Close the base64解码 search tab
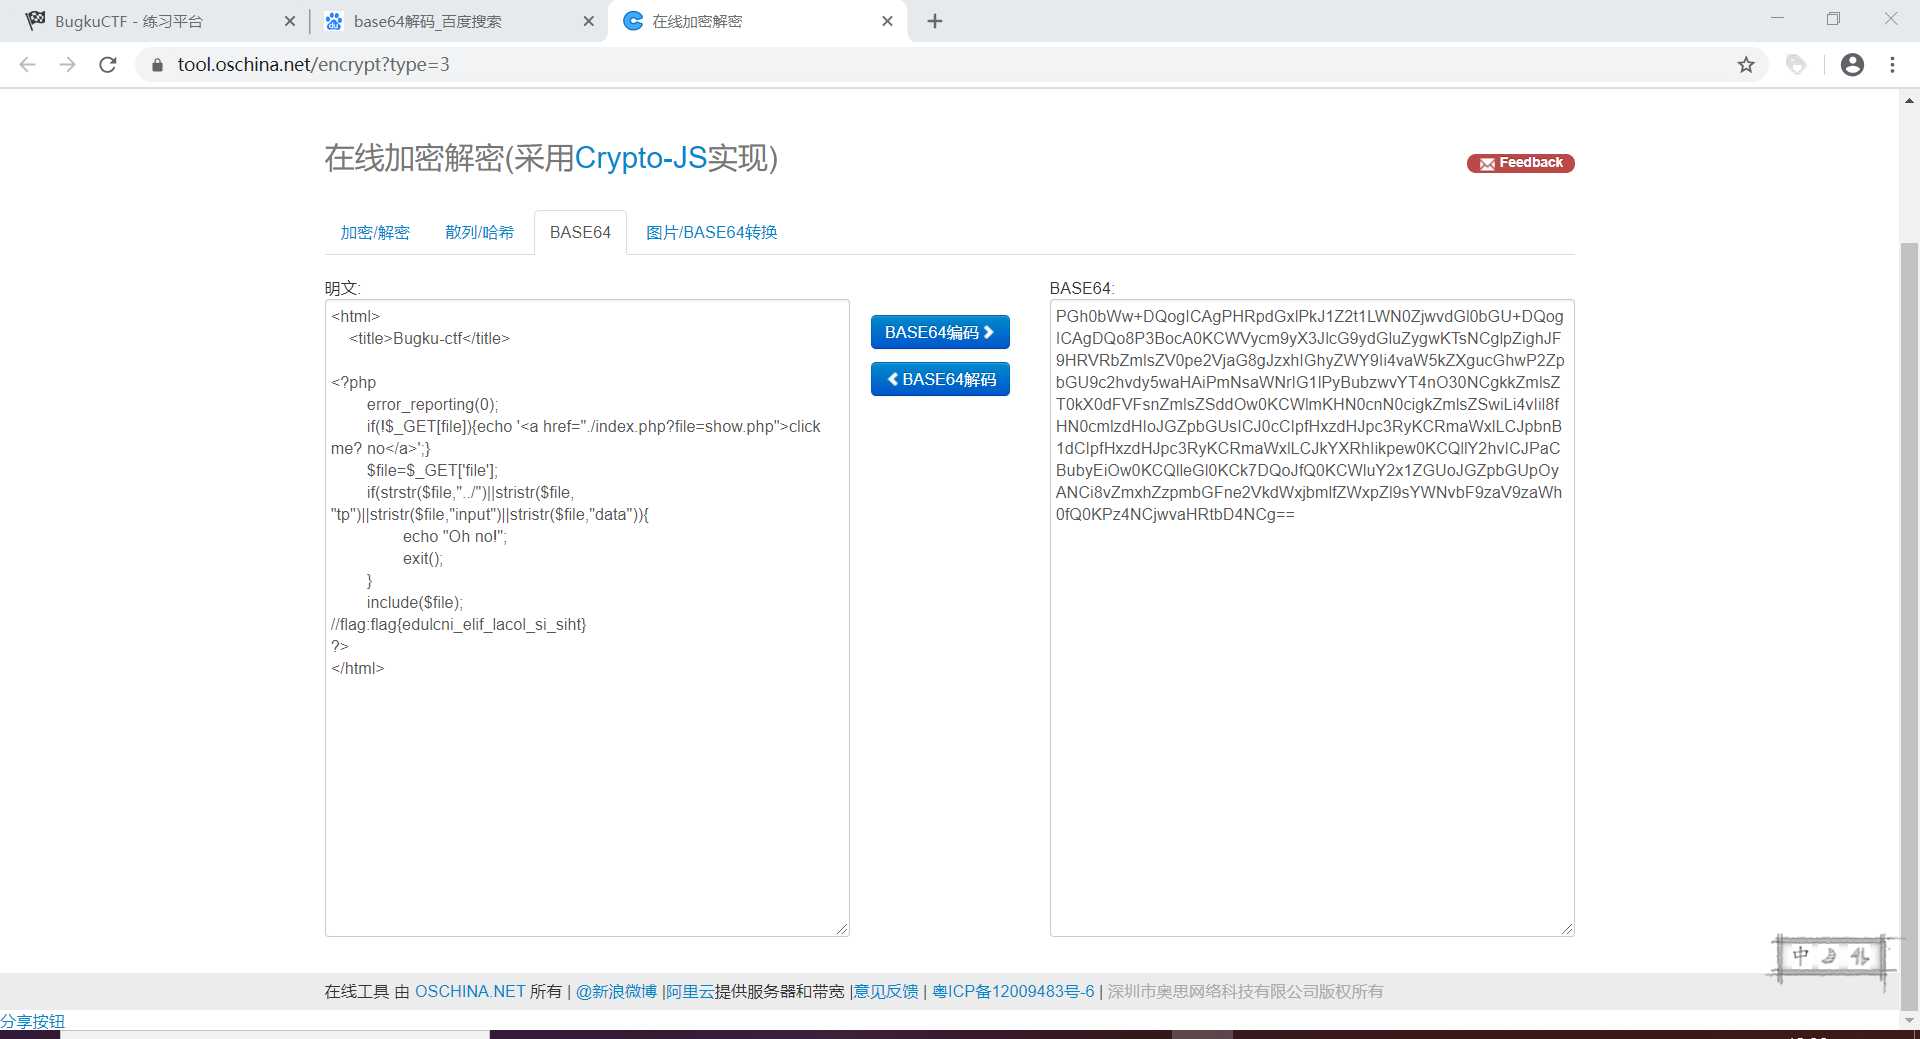Viewport: 1920px width, 1039px height. point(589,21)
